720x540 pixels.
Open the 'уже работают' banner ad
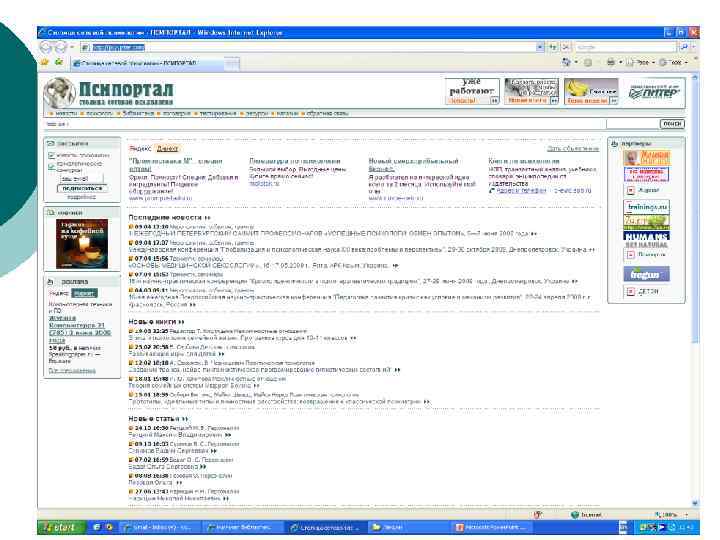tap(472, 91)
